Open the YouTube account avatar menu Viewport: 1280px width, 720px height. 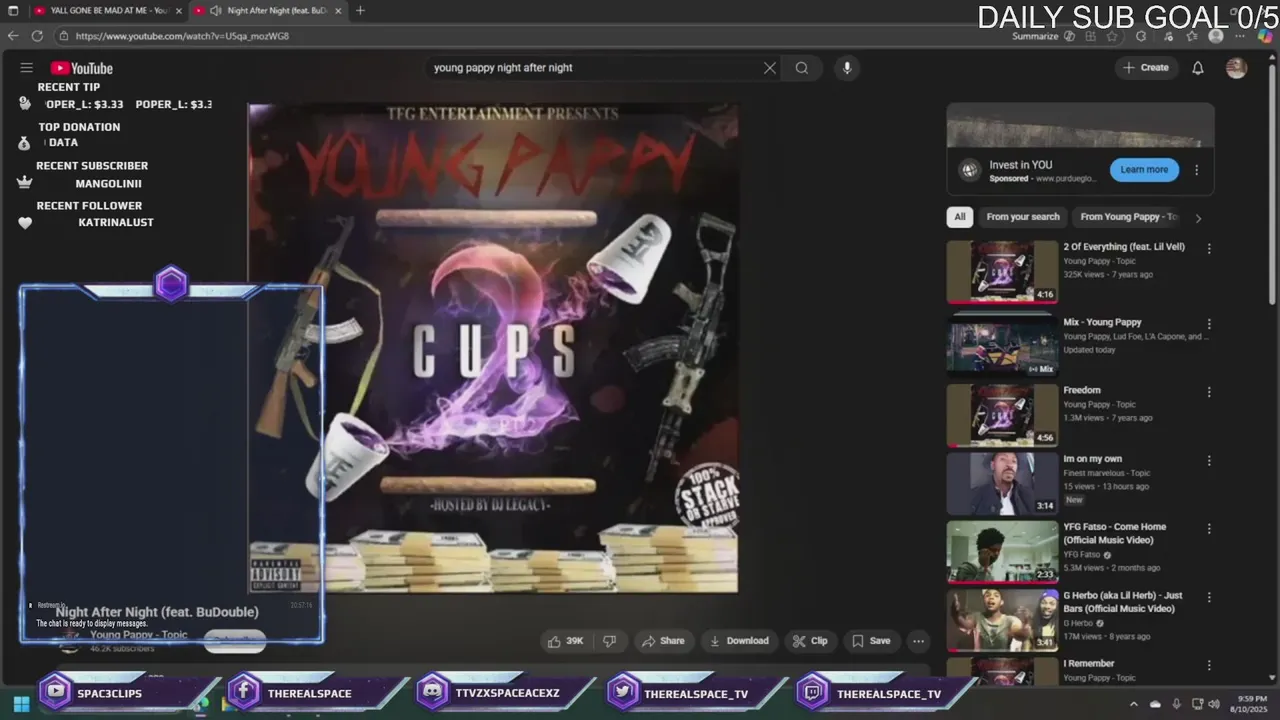point(1237,68)
